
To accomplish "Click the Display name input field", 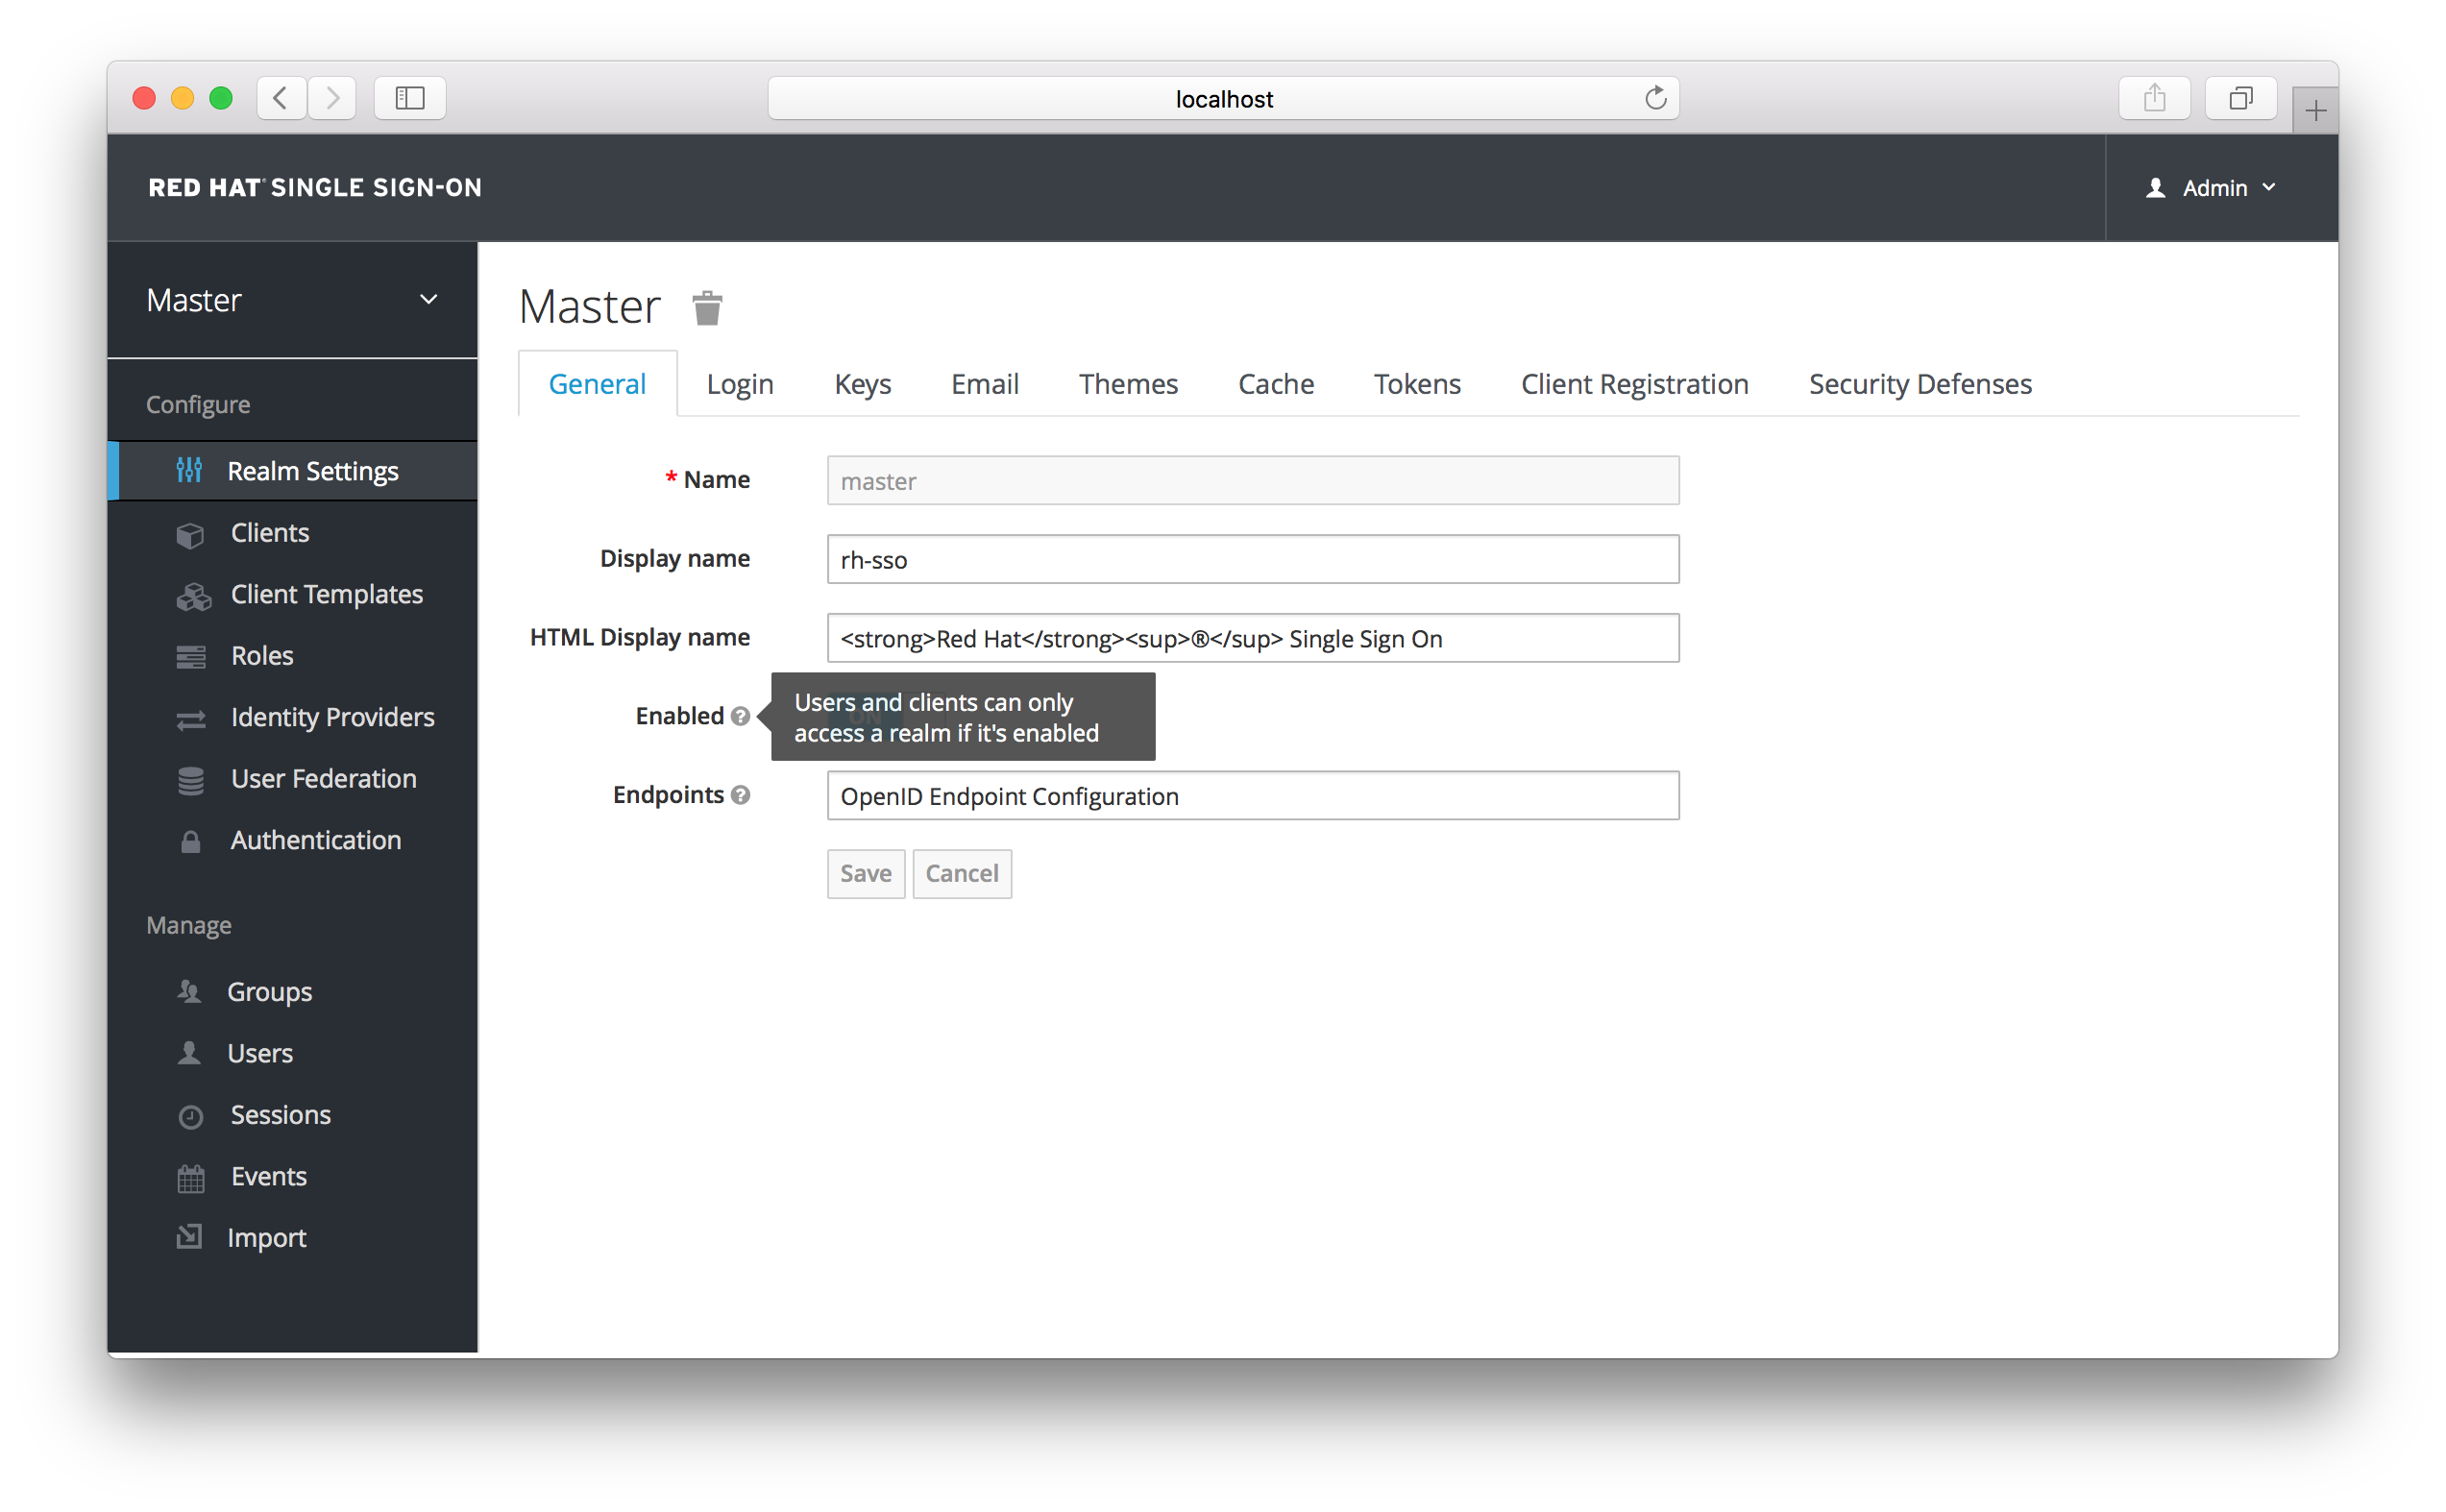I will [x=1251, y=559].
